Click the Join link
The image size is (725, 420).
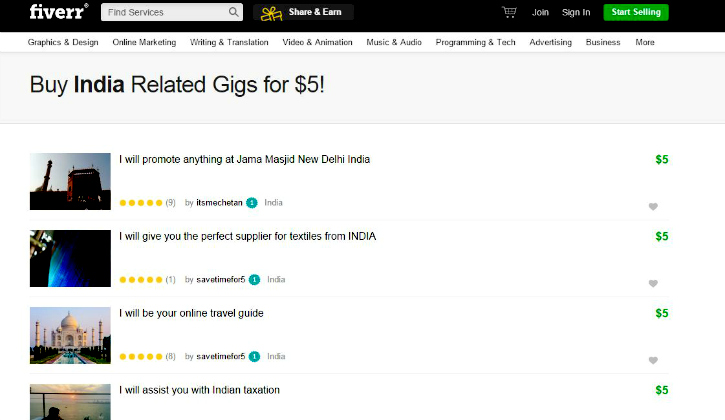click(x=540, y=12)
